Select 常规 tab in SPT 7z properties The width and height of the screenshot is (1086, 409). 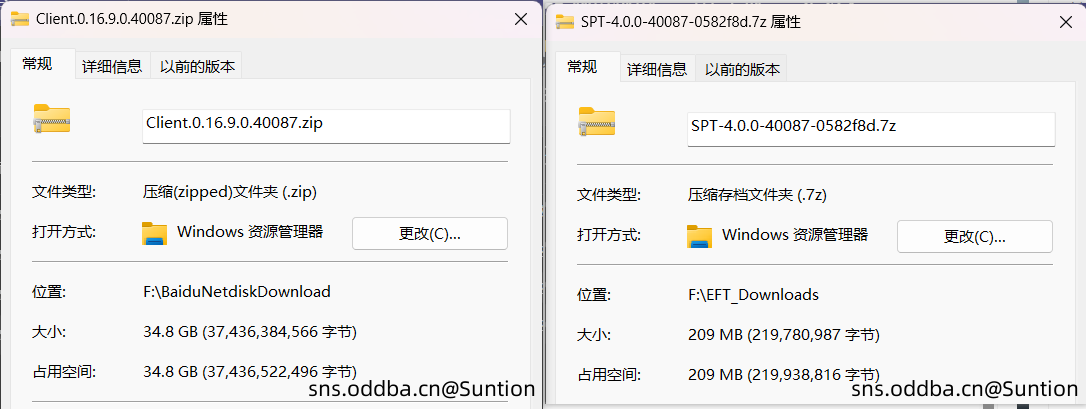[x=582, y=67]
